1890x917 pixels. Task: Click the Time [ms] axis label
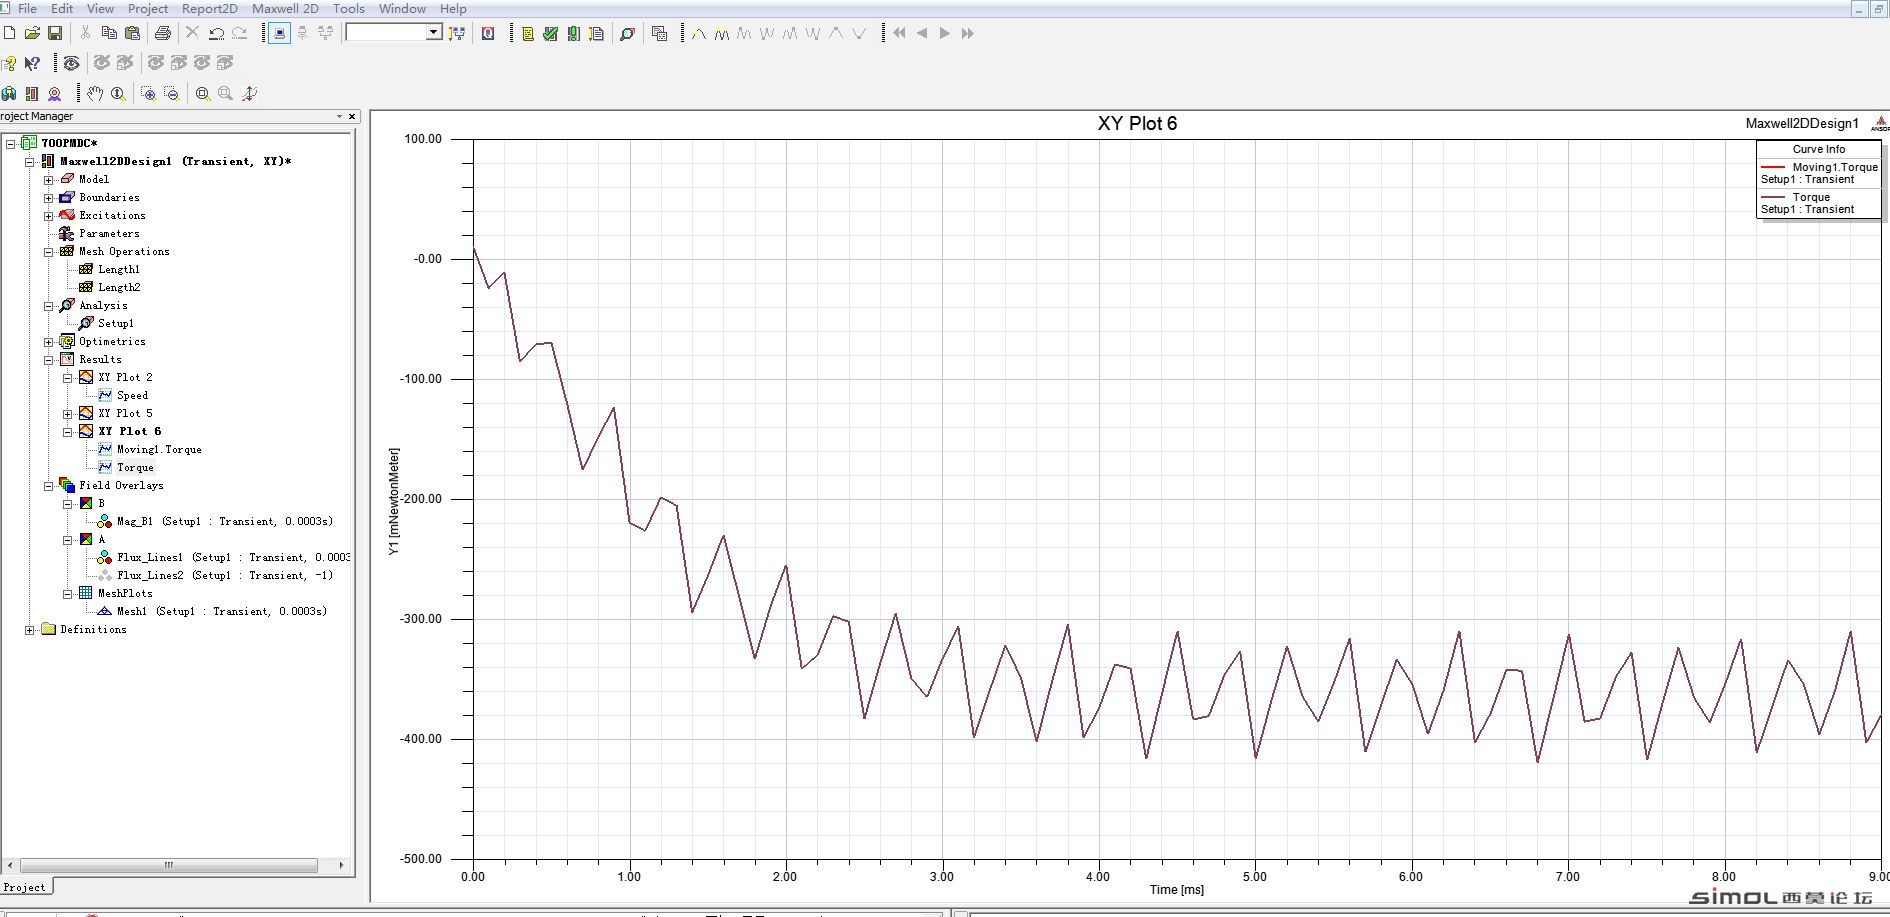[x=1176, y=889]
